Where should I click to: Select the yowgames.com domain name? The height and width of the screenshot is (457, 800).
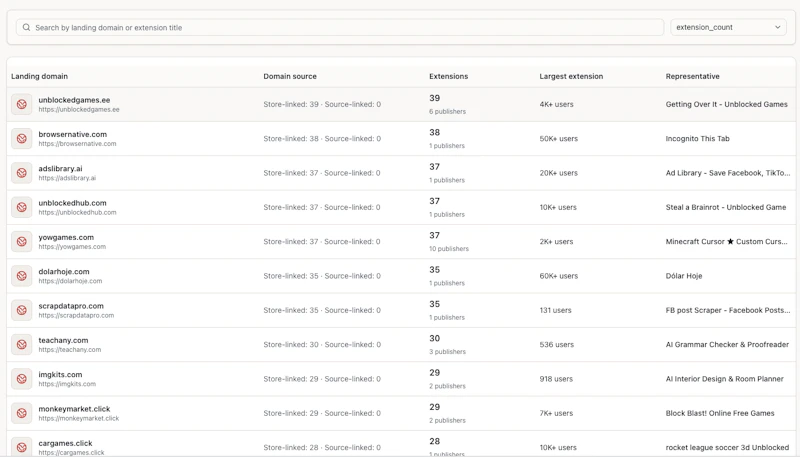coord(66,238)
